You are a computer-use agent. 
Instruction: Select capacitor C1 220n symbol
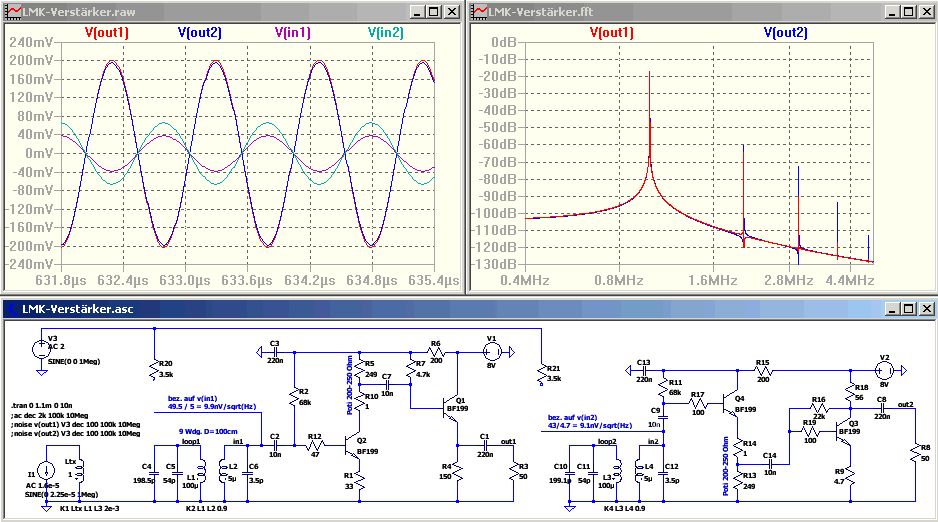coord(485,445)
